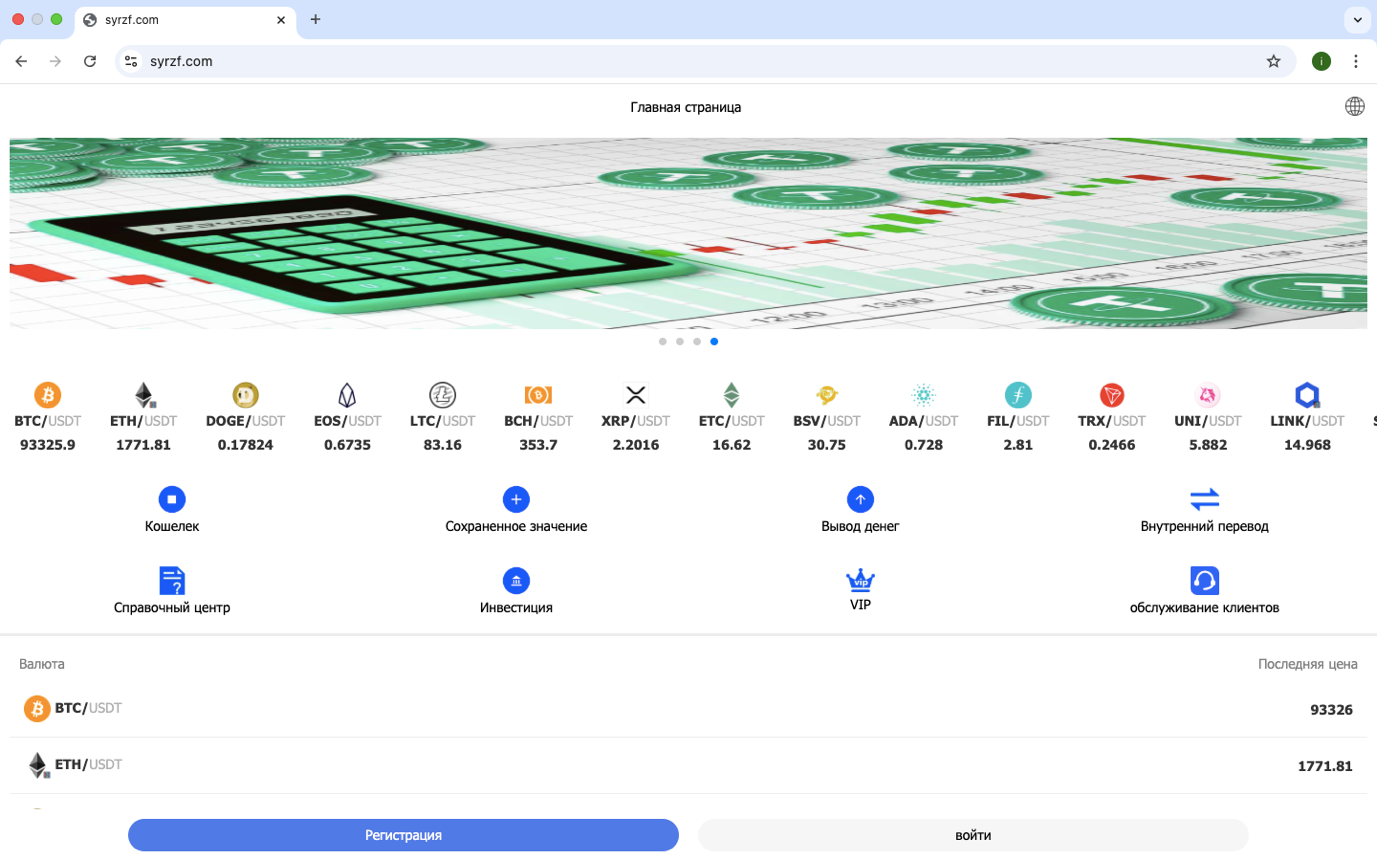Open the globe language selector
The width and height of the screenshot is (1377, 861).
[x=1355, y=107]
